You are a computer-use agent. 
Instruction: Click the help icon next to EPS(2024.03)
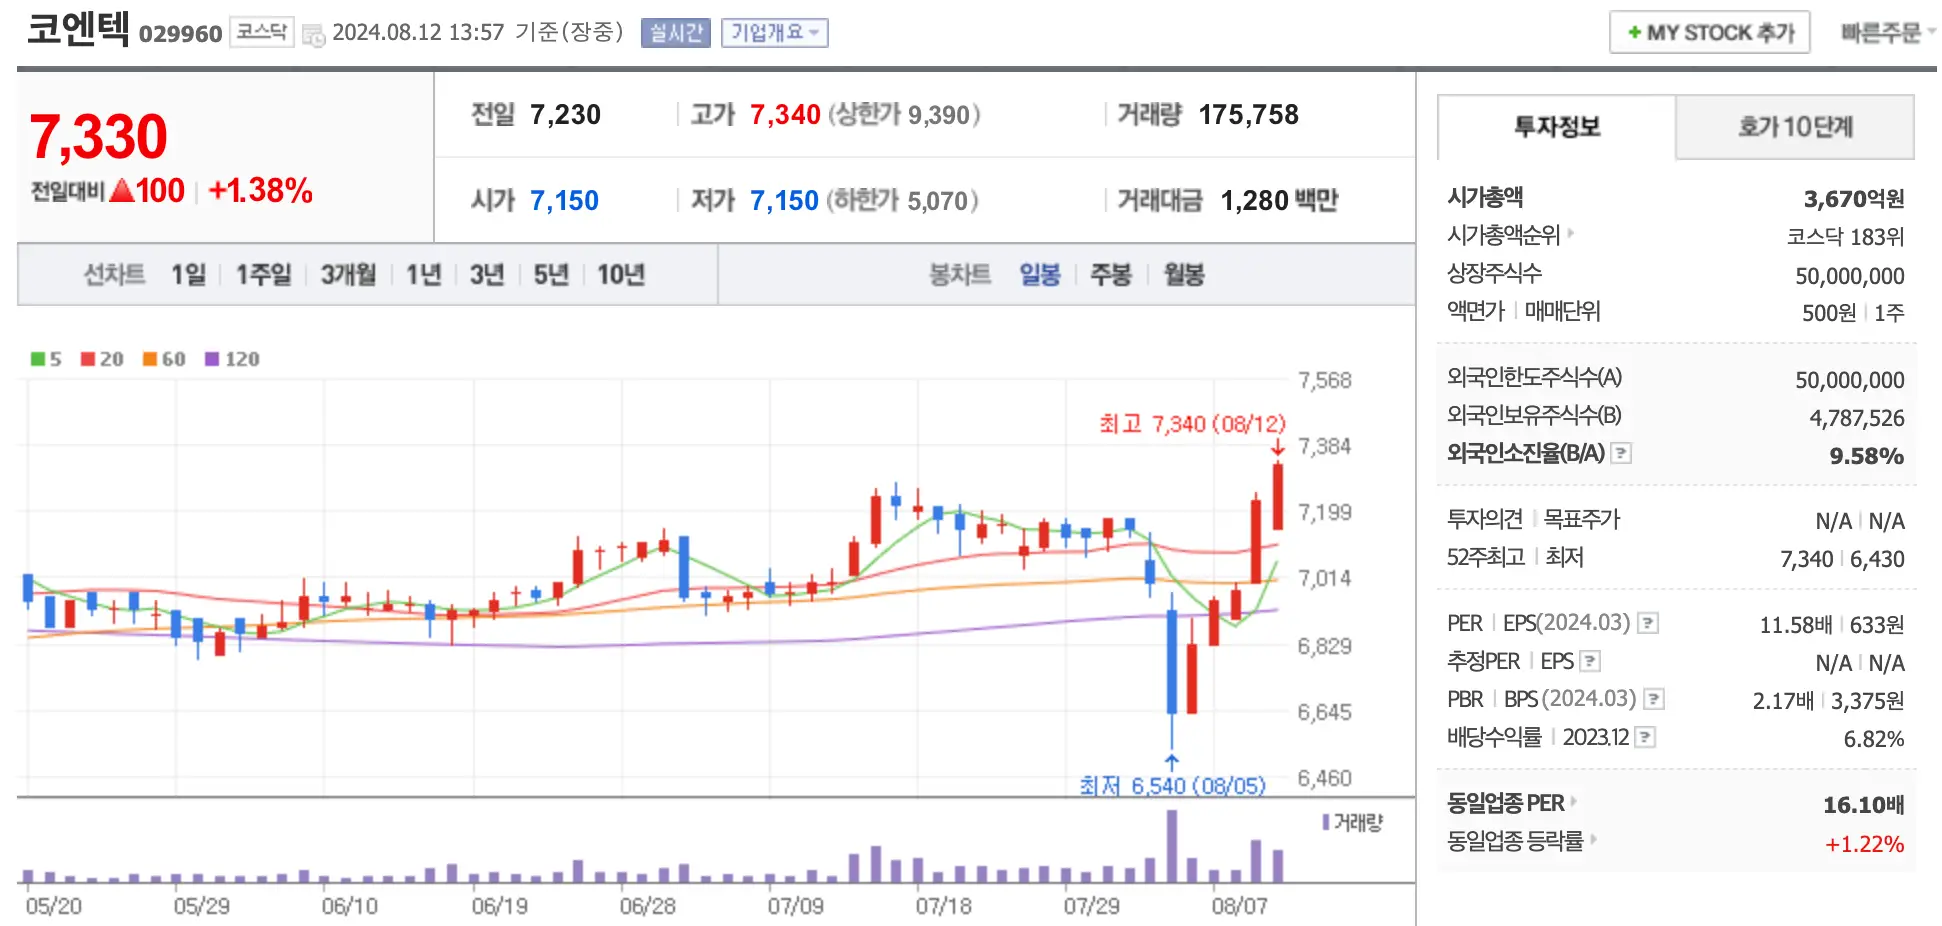[1648, 624]
